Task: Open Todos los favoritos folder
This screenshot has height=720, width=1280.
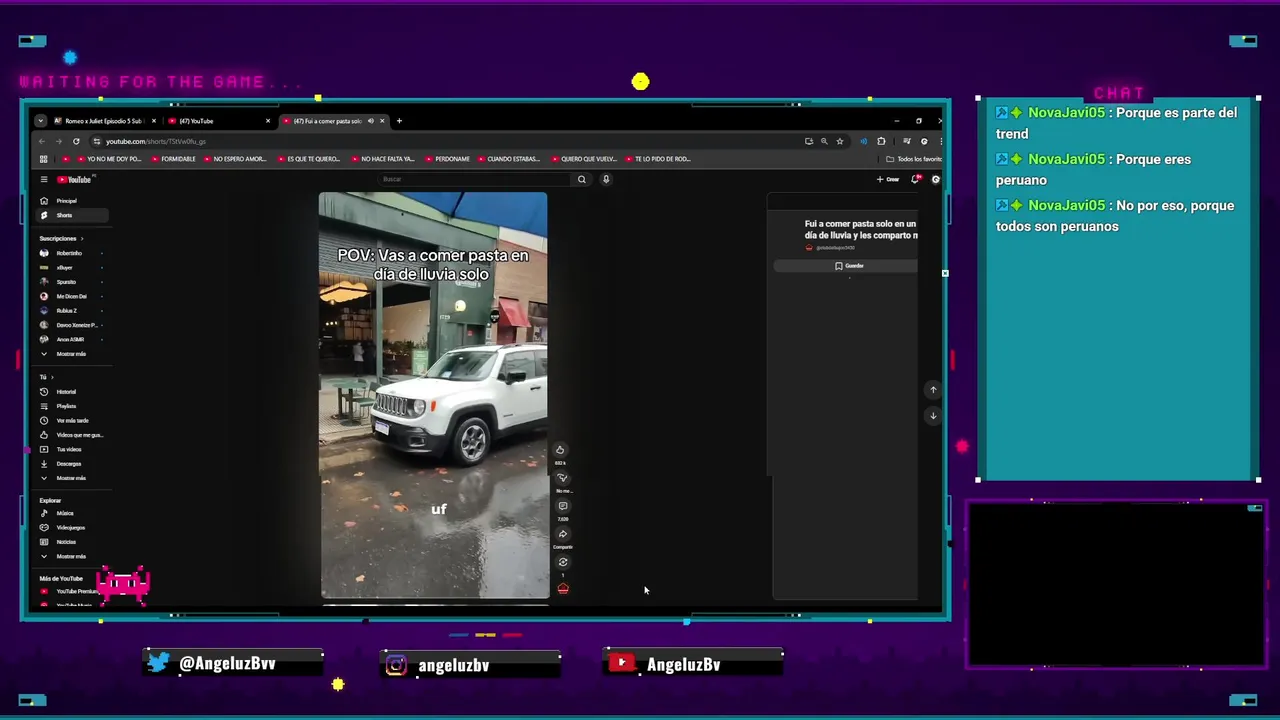Action: [914, 159]
